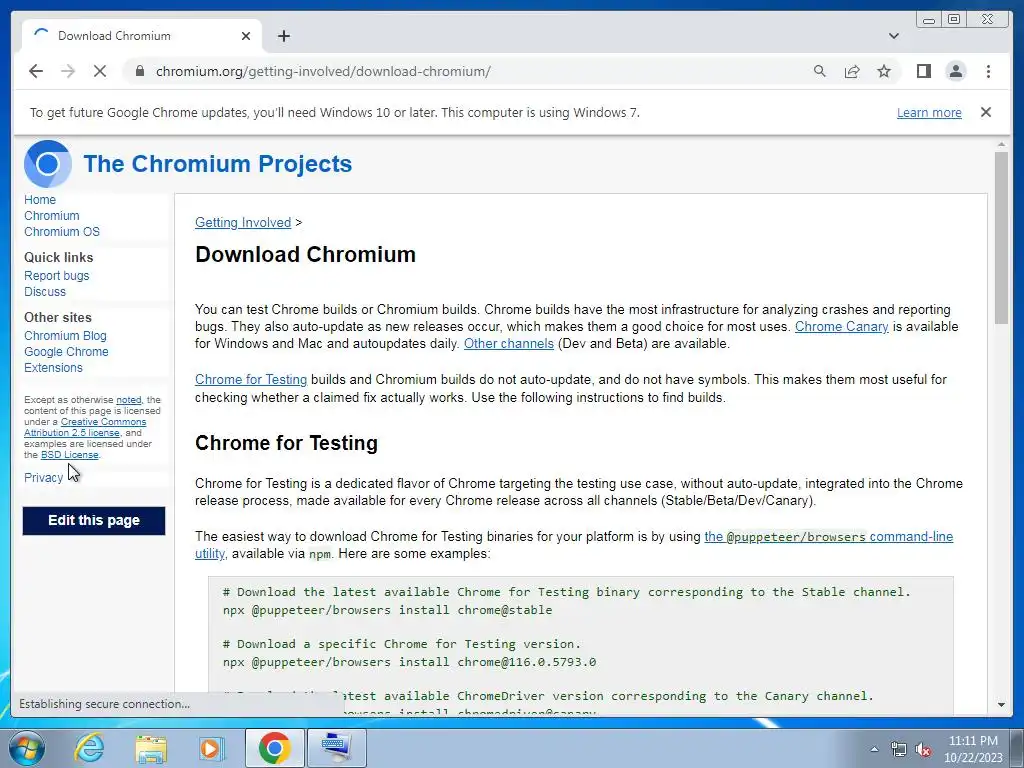Open the @puppeteer/browsers command-line utility link
1024x768 pixels.
829,537
